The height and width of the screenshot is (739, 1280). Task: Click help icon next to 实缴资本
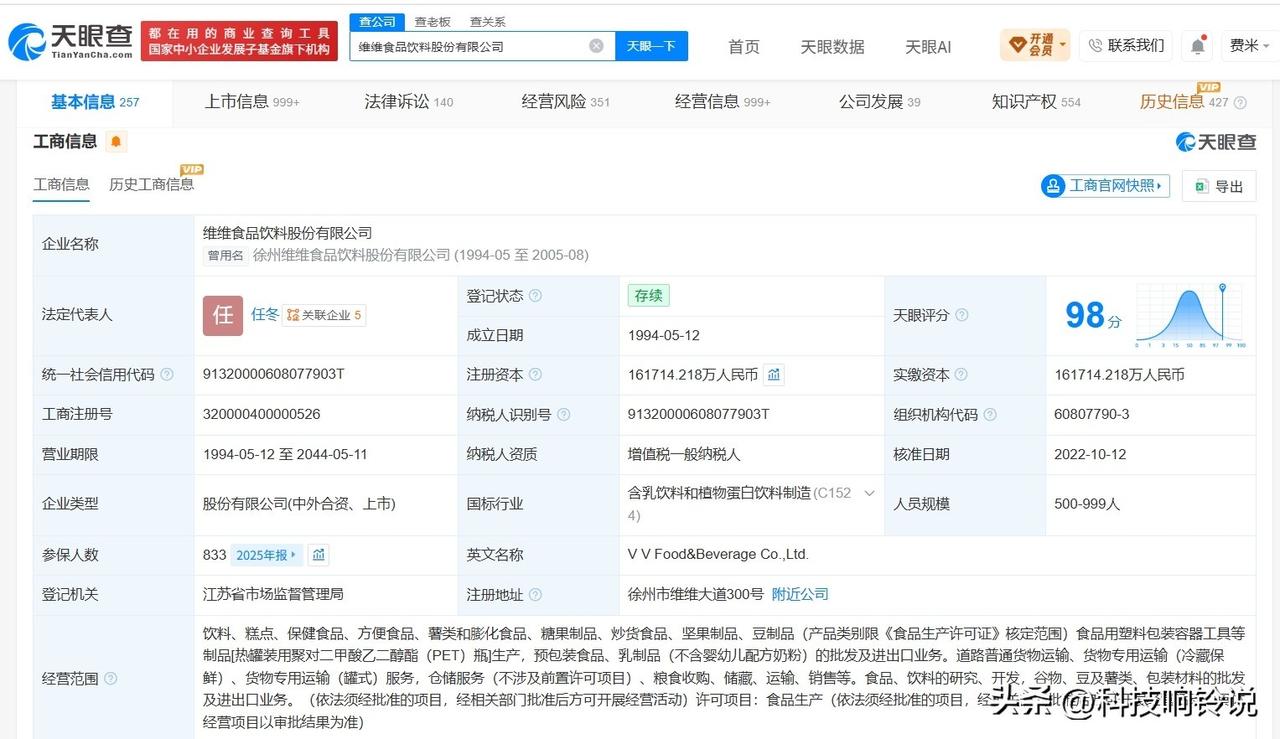961,375
